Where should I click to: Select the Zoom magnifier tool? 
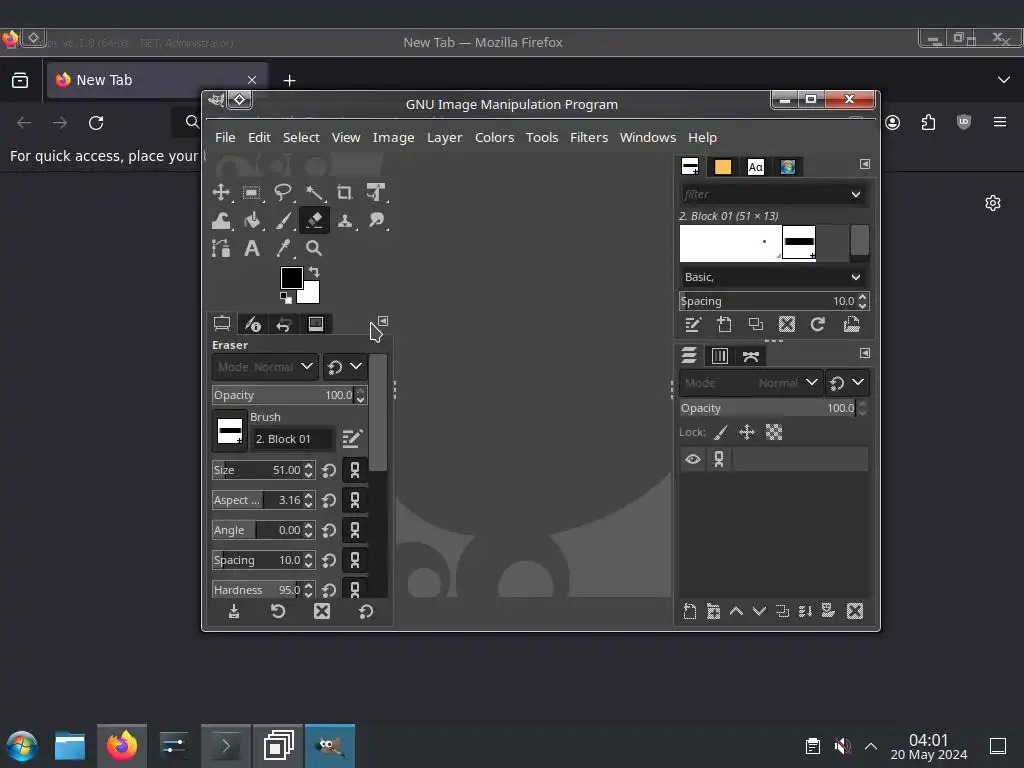tap(313, 248)
